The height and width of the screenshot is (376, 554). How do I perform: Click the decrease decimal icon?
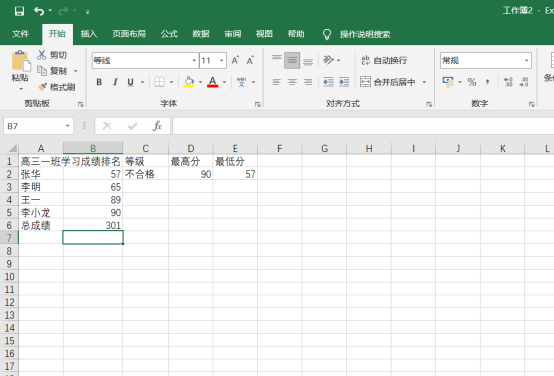[524, 82]
